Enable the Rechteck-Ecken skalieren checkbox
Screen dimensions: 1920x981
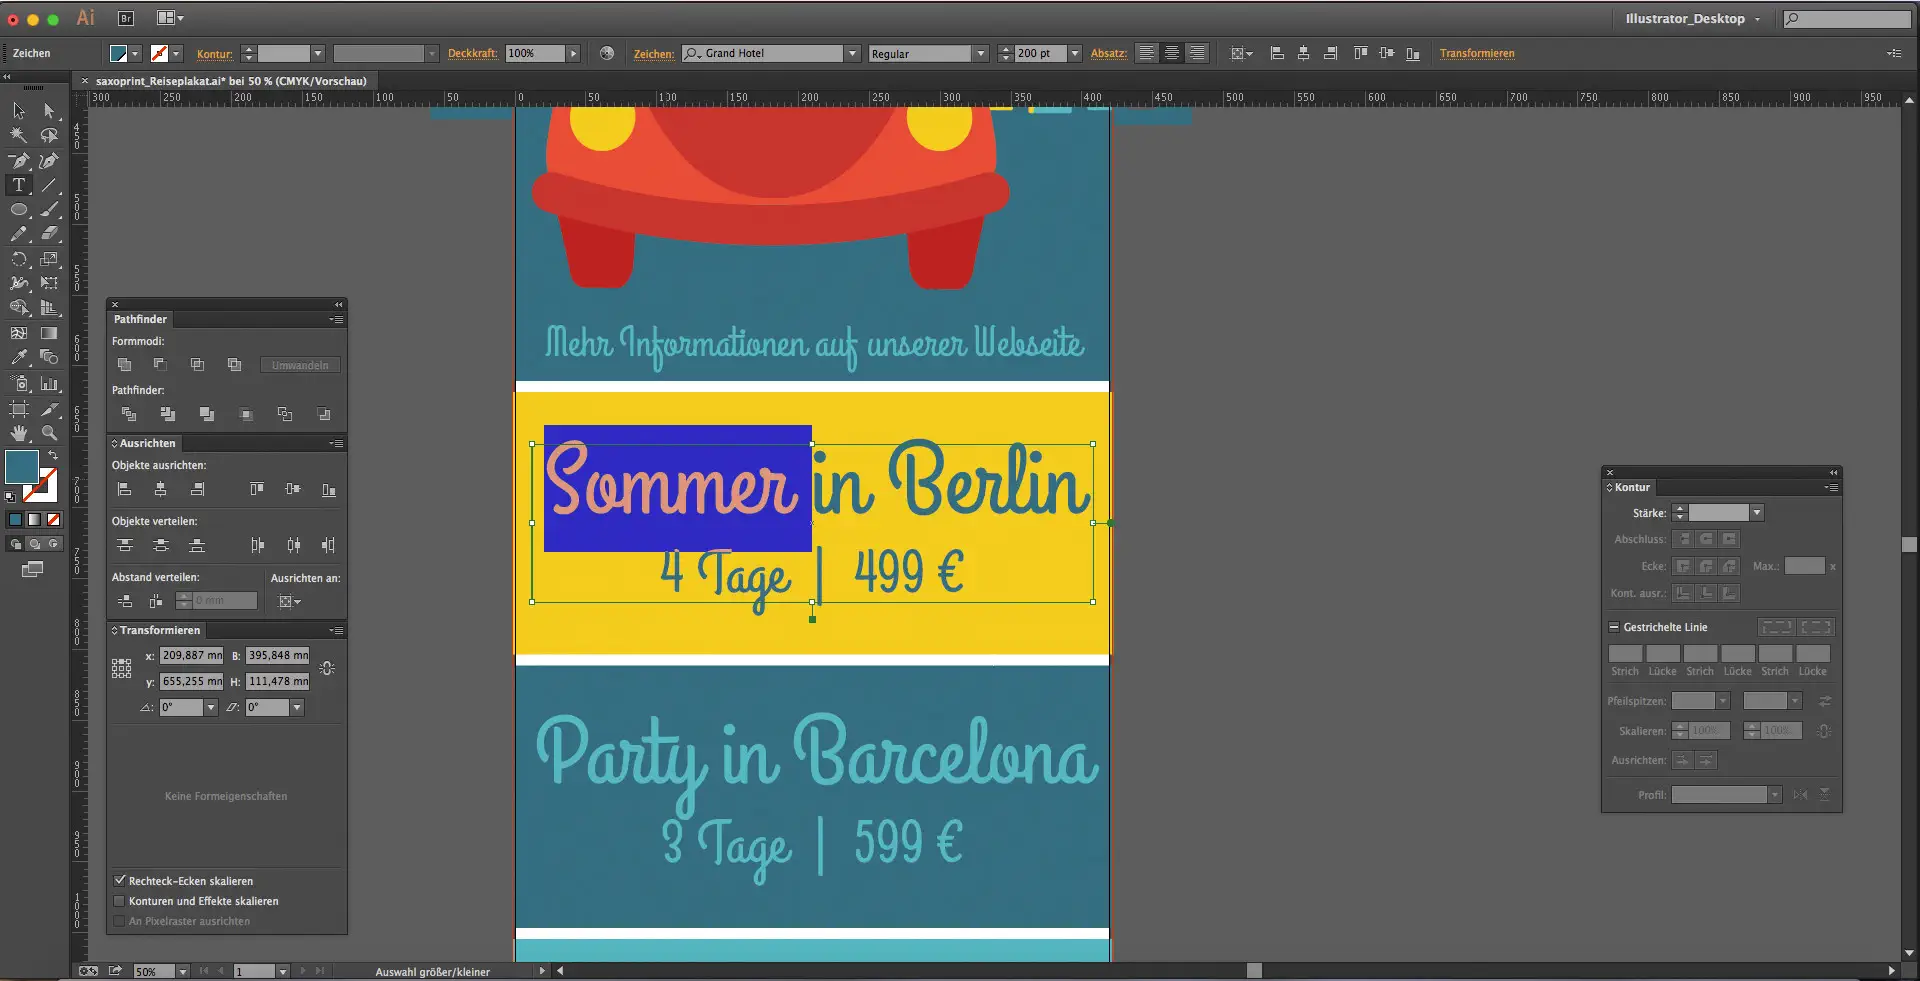tap(121, 880)
